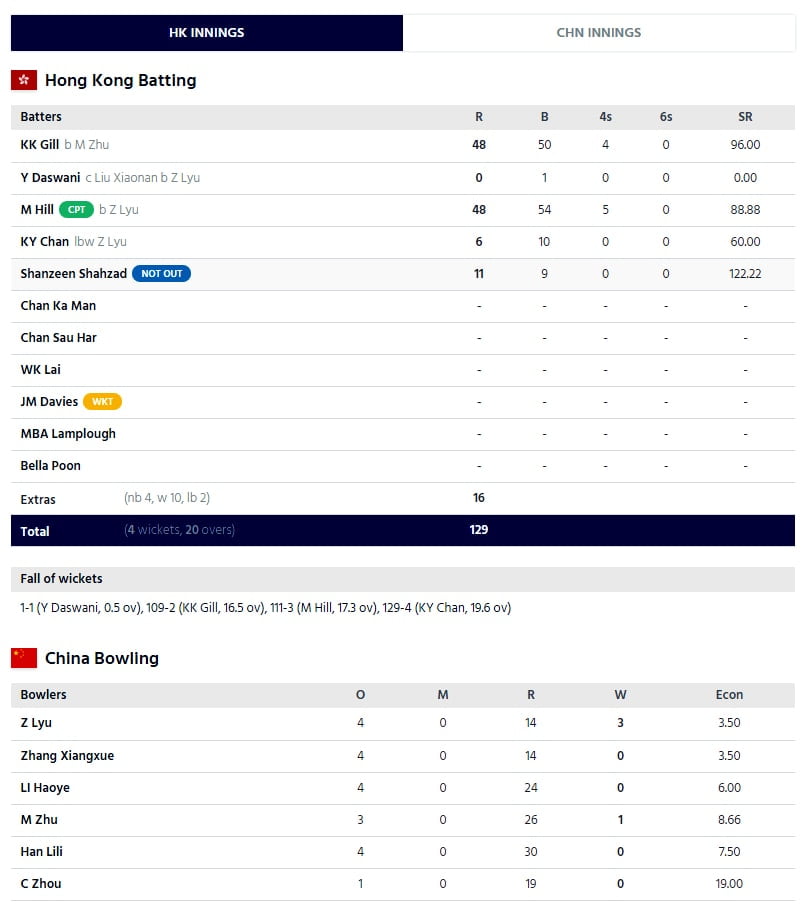This screenshot has width=804, height=921.
Task: Open batter KK Gill's profile
Action: [x=40, y=145]
